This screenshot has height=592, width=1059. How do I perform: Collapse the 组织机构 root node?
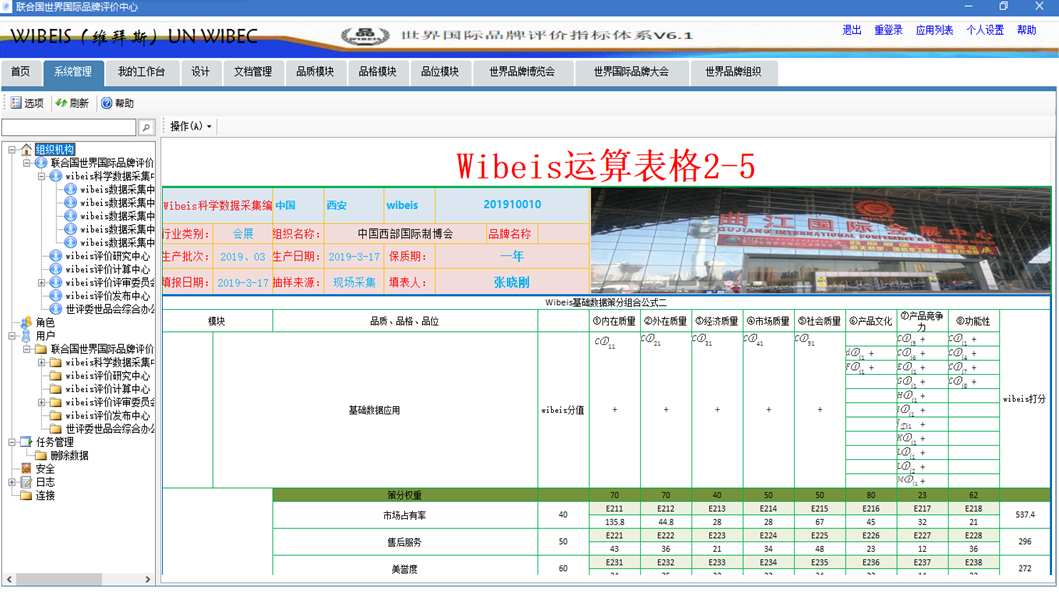pos(11,149)
